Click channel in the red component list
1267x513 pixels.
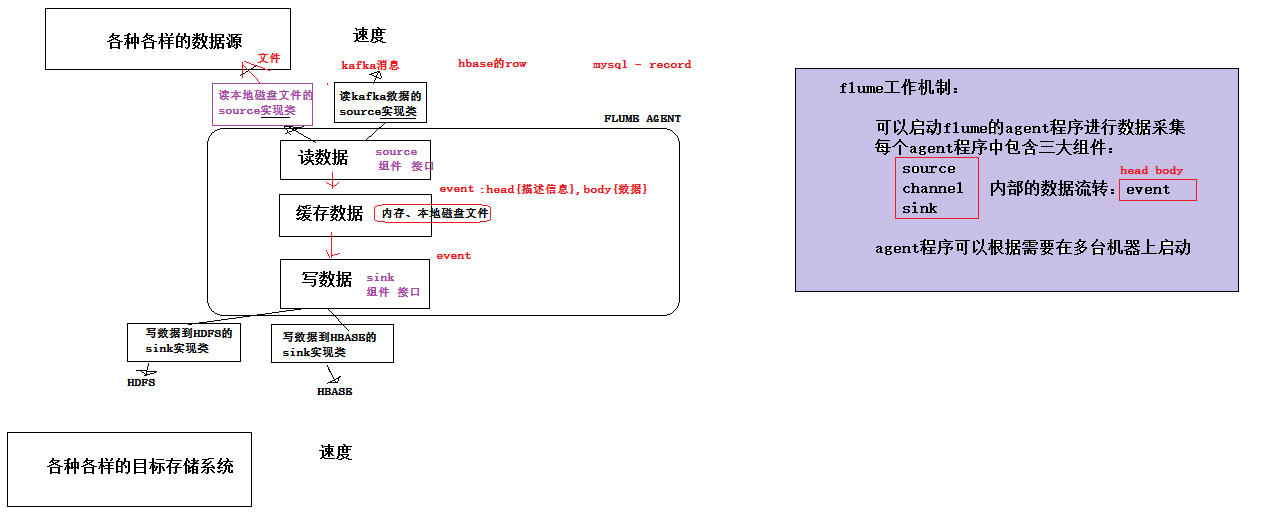click(x=932, y=188)
